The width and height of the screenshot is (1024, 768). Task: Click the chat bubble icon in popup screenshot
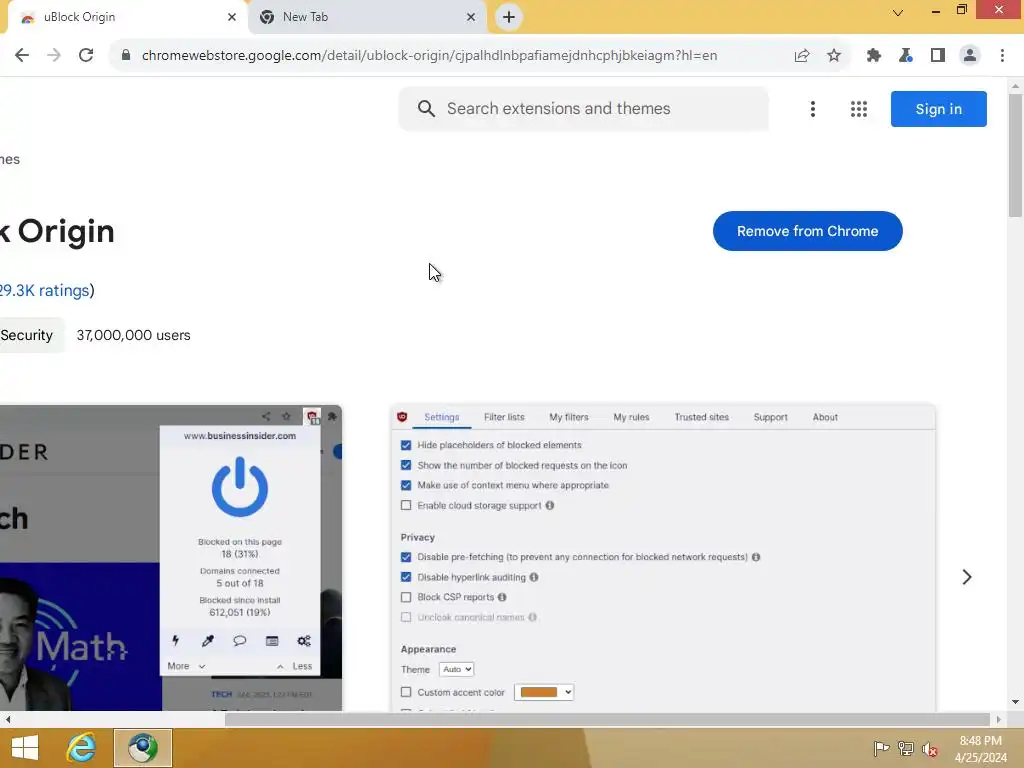point(240,641)
